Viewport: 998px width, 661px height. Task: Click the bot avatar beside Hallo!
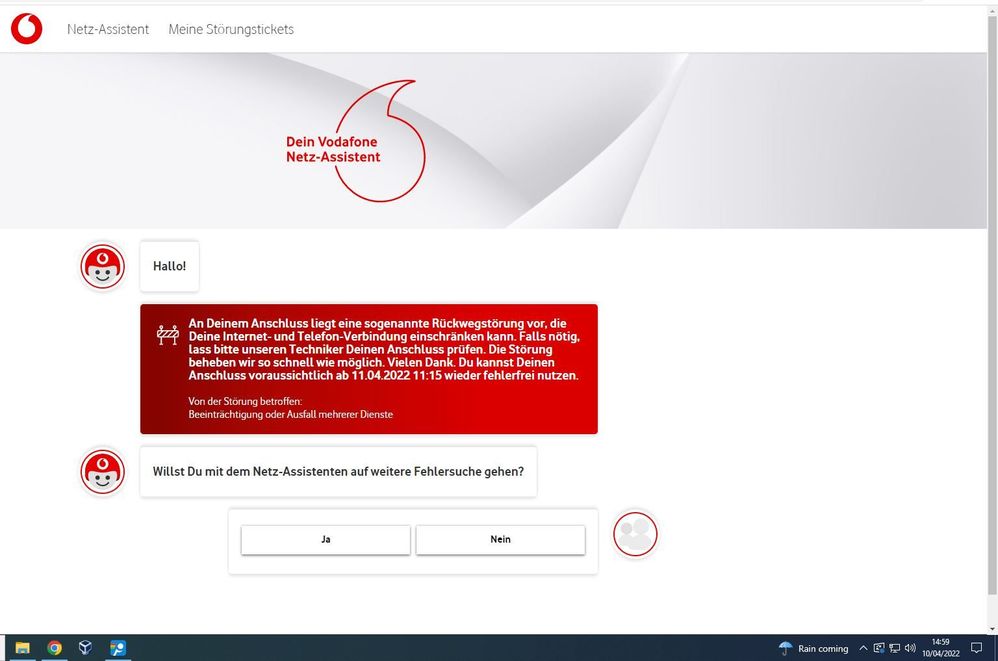coord(102,267)
